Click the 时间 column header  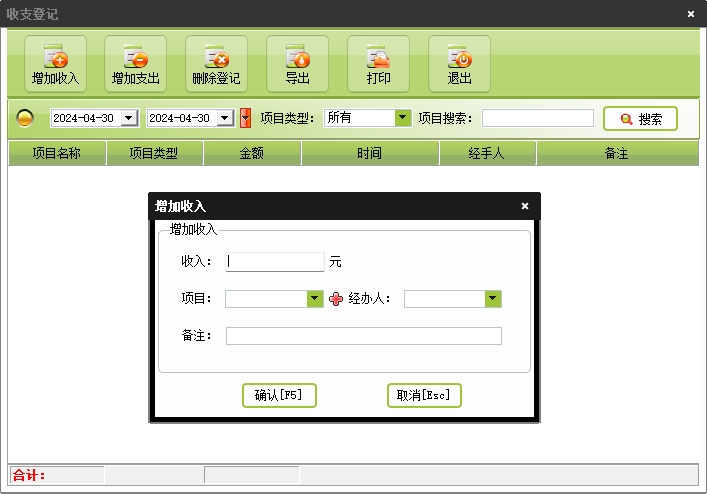pos(369,153)
